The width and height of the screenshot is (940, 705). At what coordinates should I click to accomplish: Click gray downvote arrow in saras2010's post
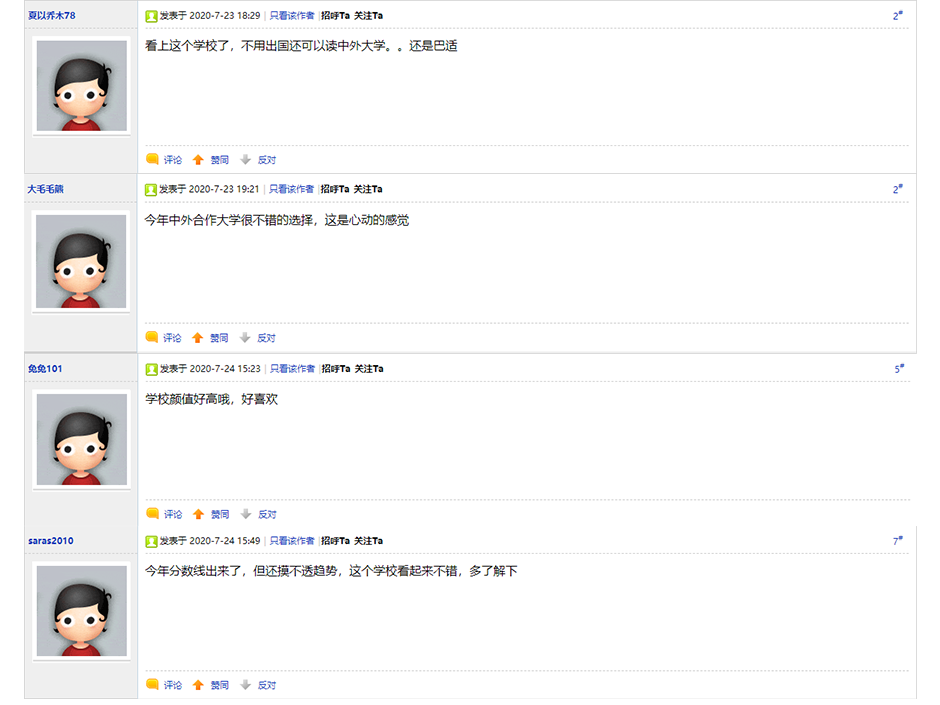coord(245,685)
